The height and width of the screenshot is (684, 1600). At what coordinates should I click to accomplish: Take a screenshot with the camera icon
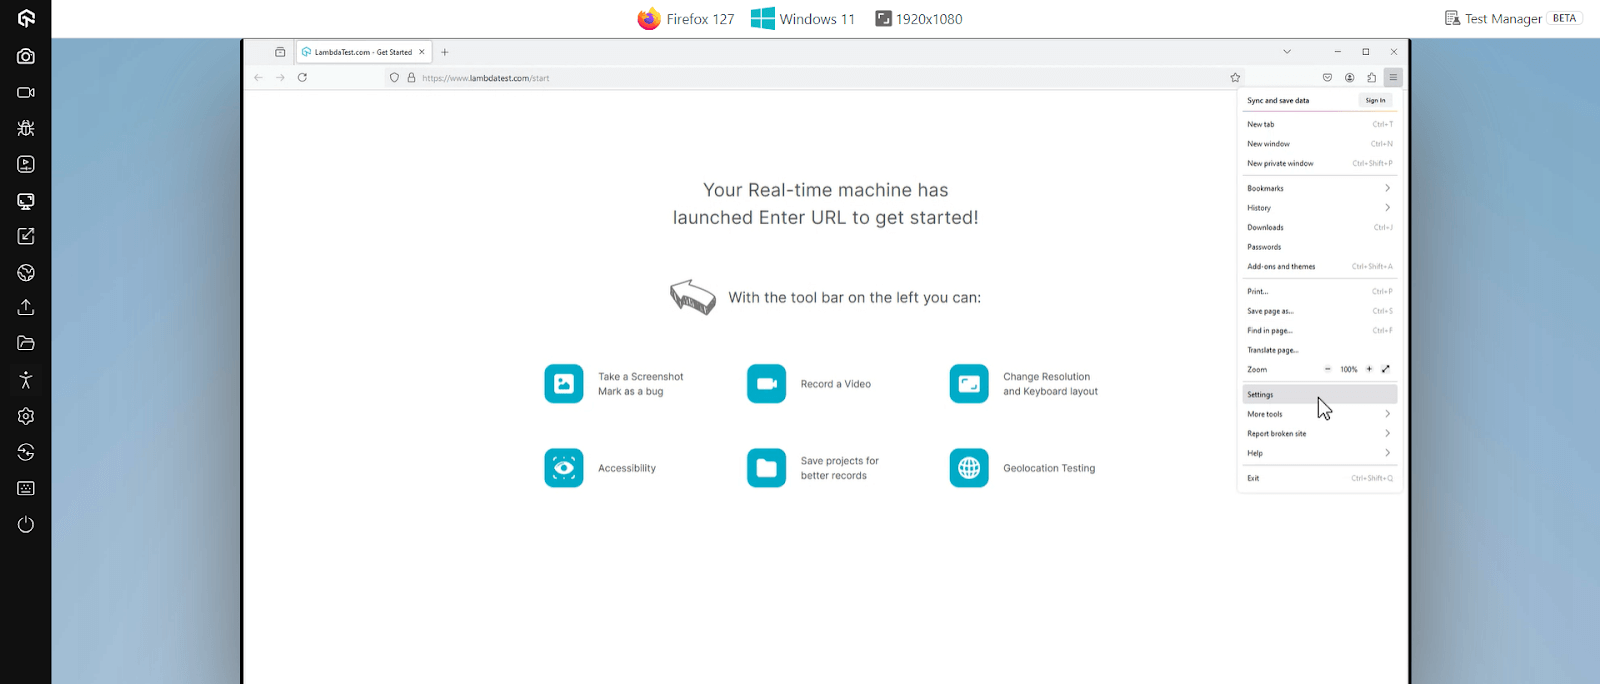click(x=26, y=56)
